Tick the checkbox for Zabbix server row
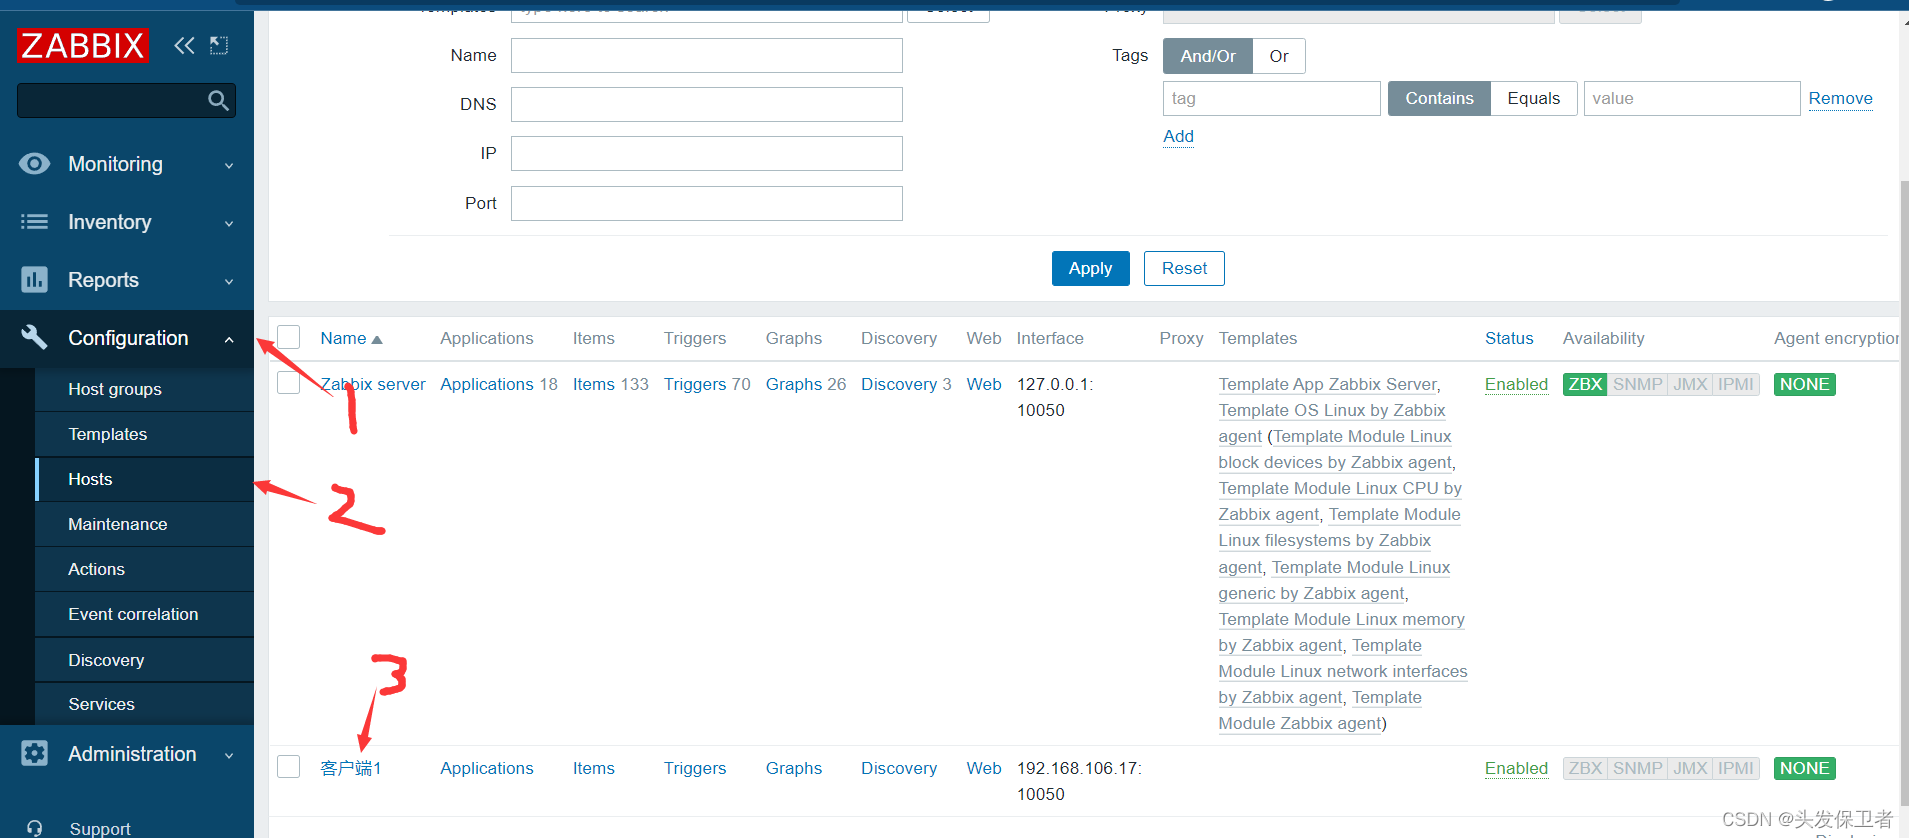1909x838 pixels. pos(289,383)
